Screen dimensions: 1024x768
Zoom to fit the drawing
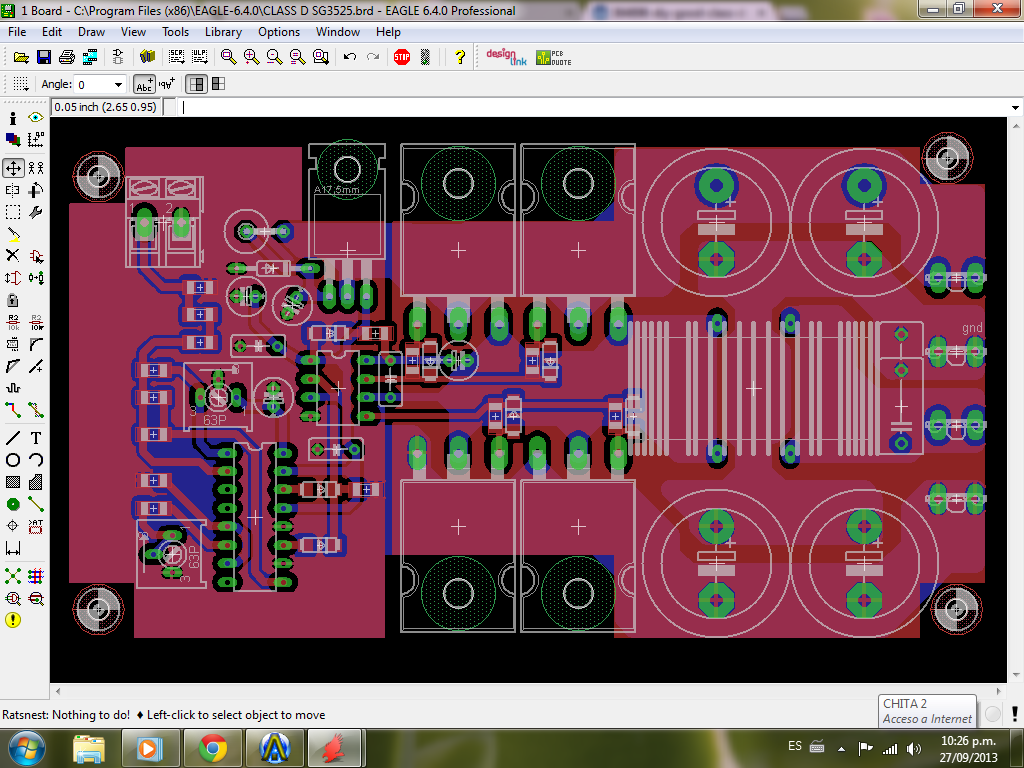click(x=229, y=57)
